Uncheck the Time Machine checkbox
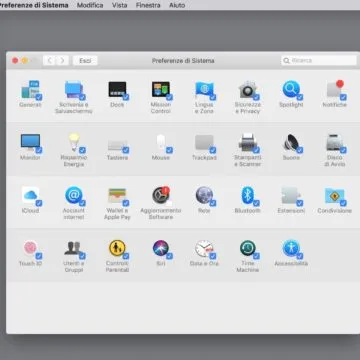360x360 pixels. (256, 256)
